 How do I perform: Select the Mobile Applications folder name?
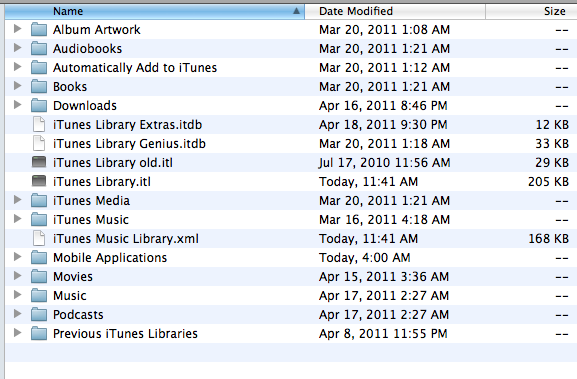point(110,258)
